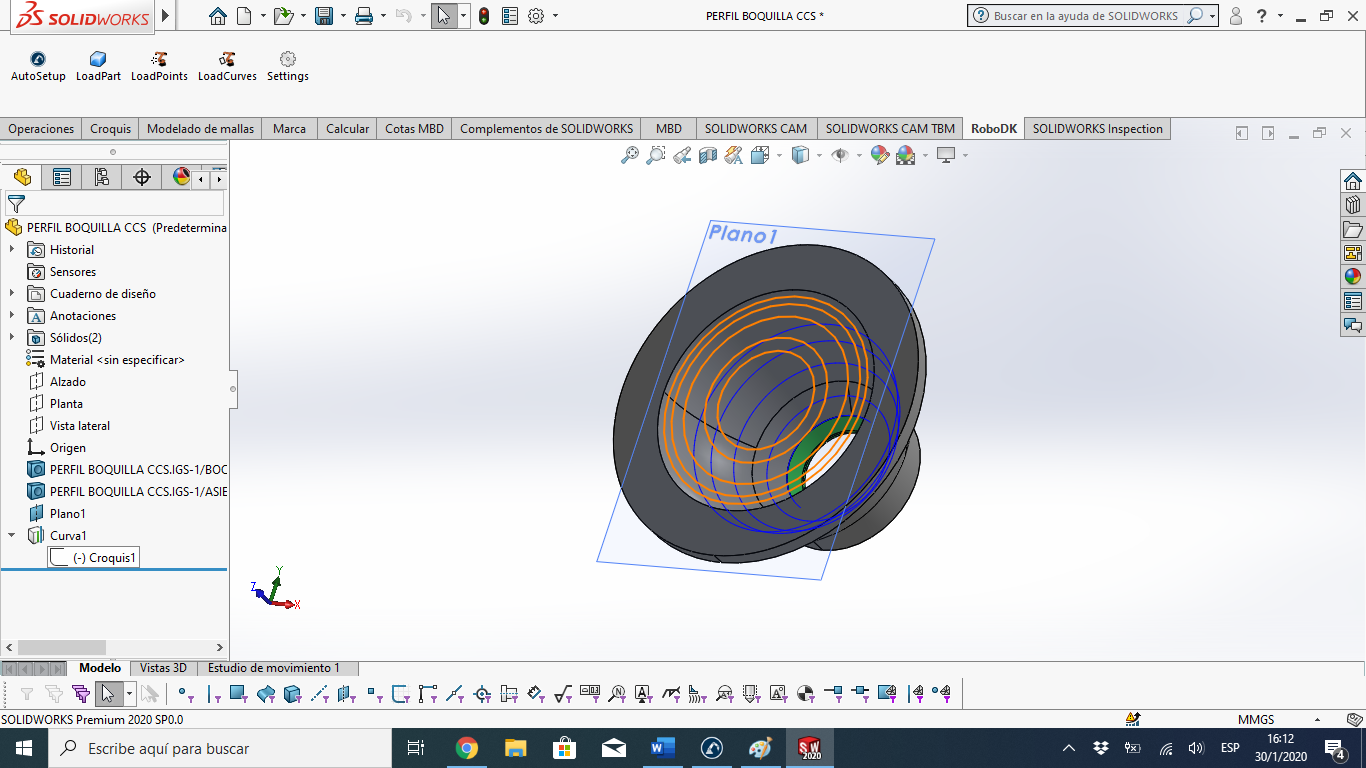
Task: Click the Edit Appearance color ball icon
Action: 879,155
